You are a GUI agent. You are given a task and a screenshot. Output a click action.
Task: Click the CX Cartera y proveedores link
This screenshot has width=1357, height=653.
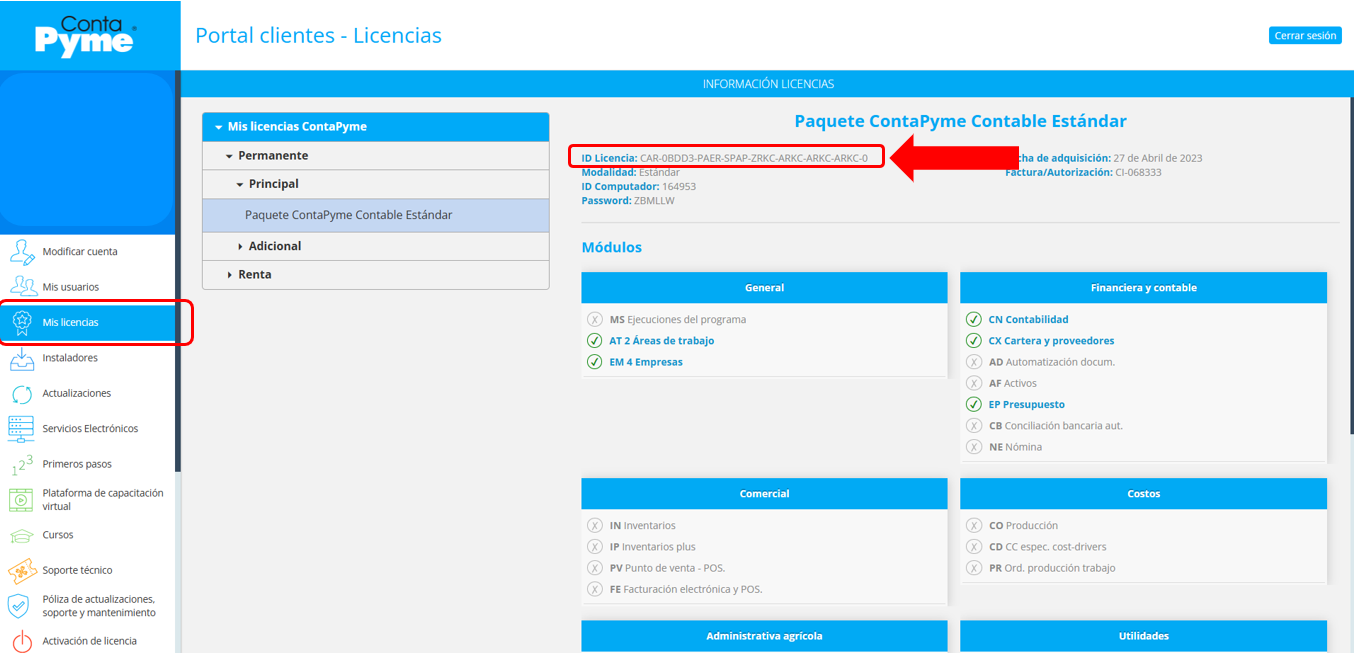1051,341
